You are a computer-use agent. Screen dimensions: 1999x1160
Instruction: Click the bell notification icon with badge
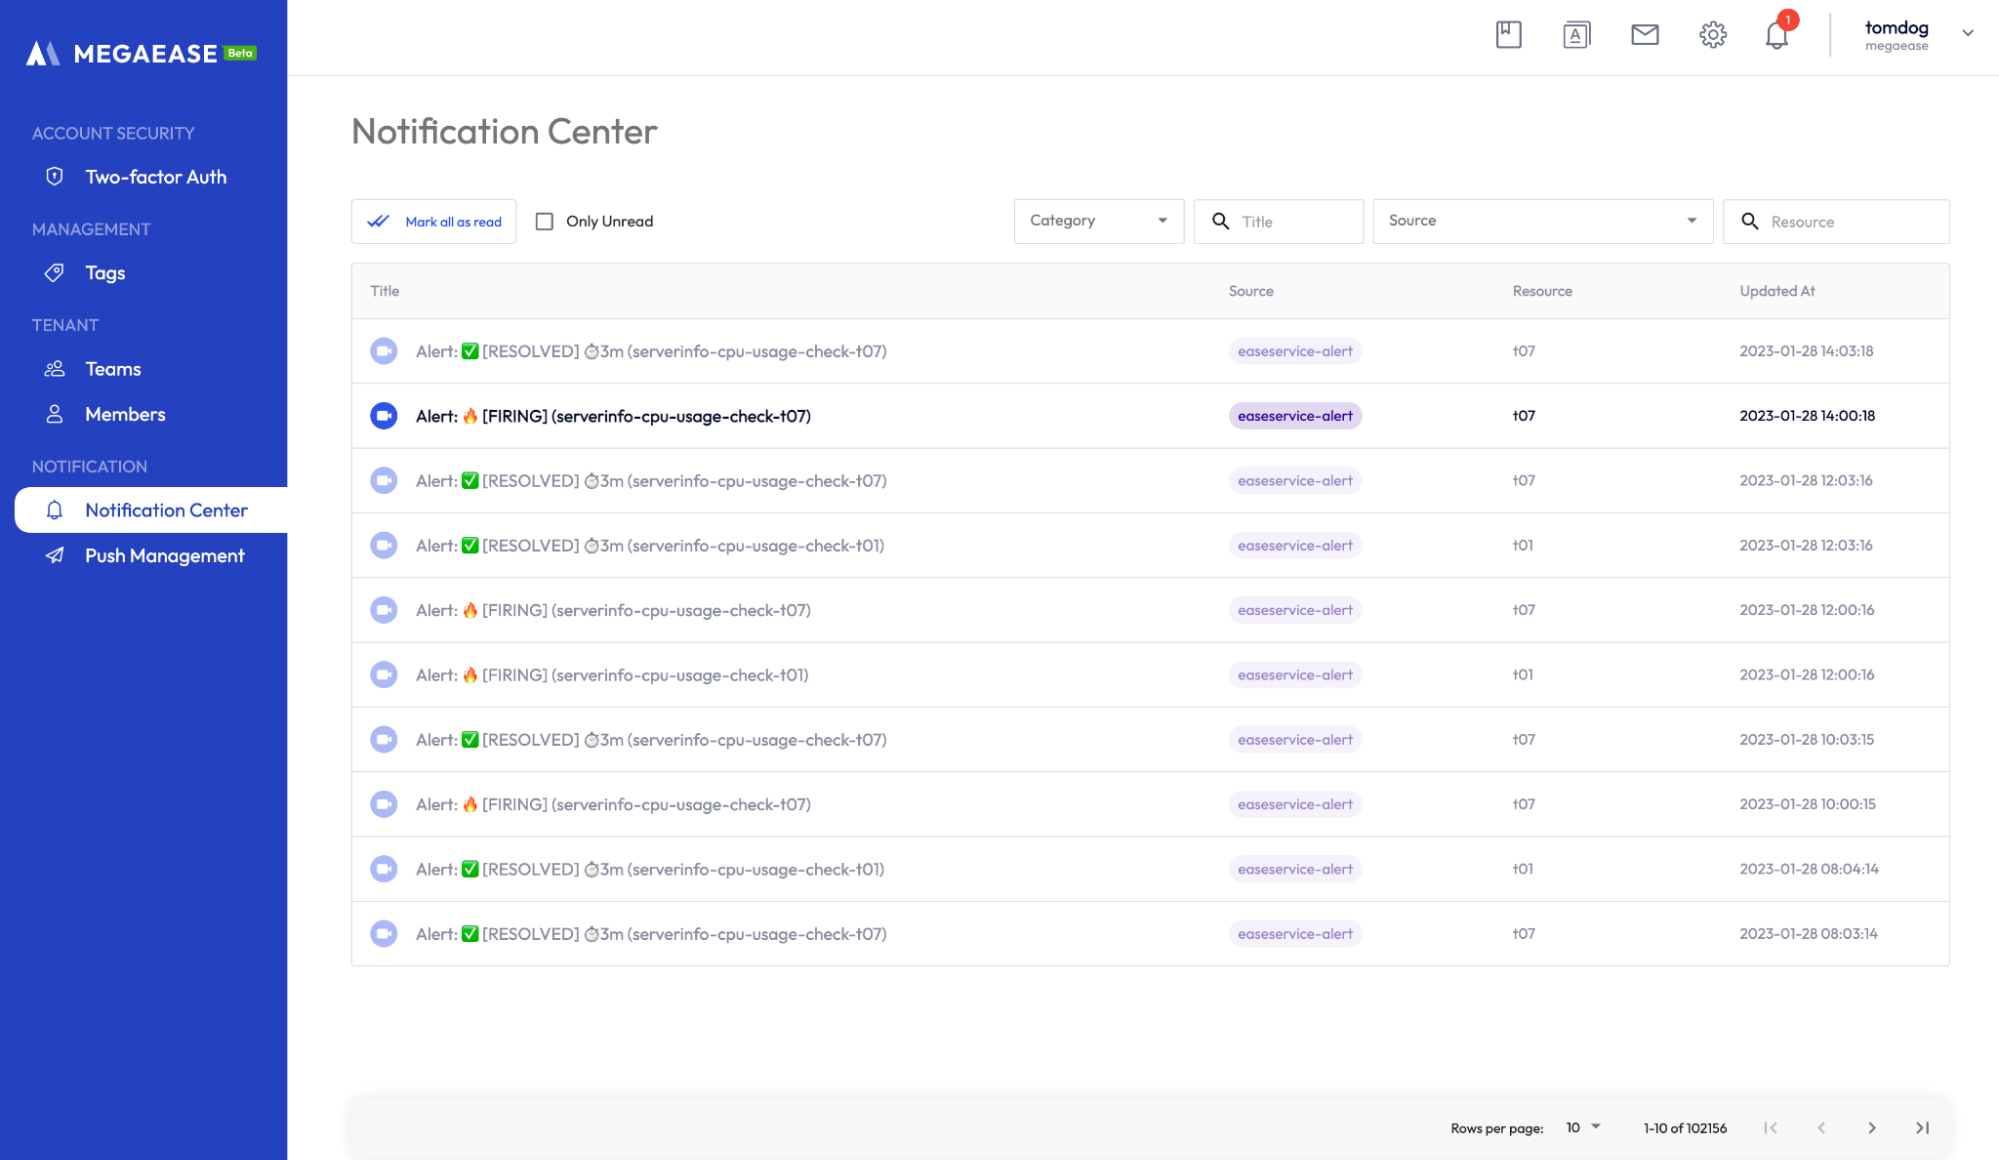[x=1776, y=35]
